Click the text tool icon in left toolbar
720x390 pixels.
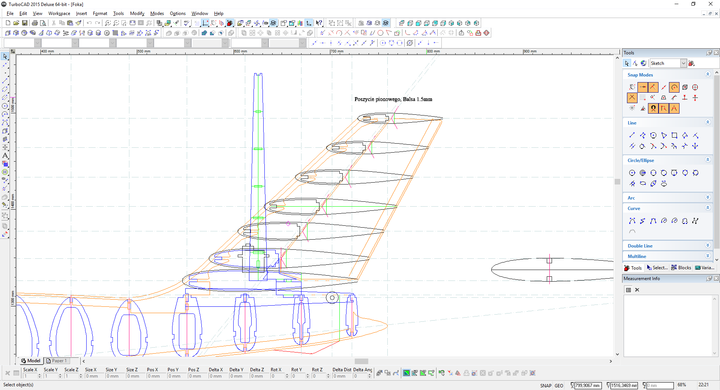click(x=5, y=156)
